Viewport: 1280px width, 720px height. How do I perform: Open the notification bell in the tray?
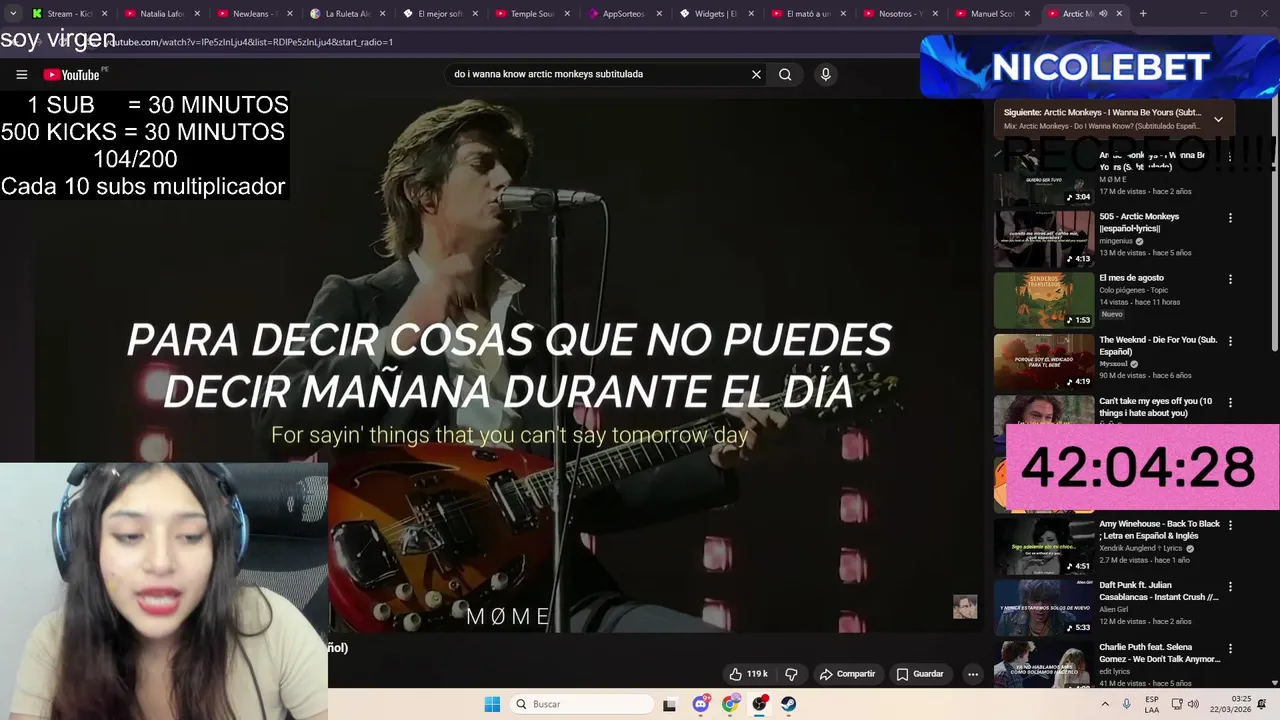pos(1262,704)
